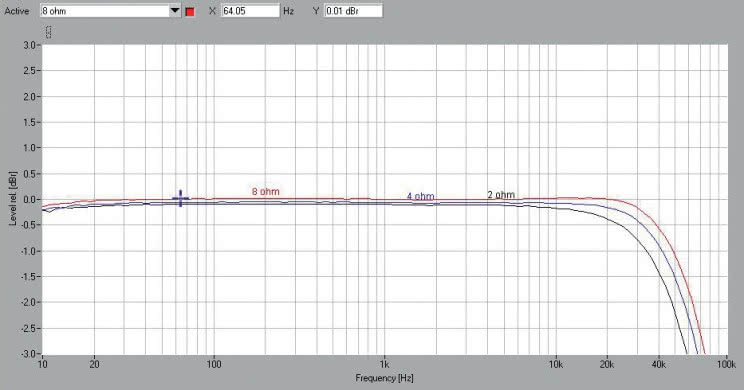
Task: Click the '10k' frequency axis tick label
Action: coord(556,364)
